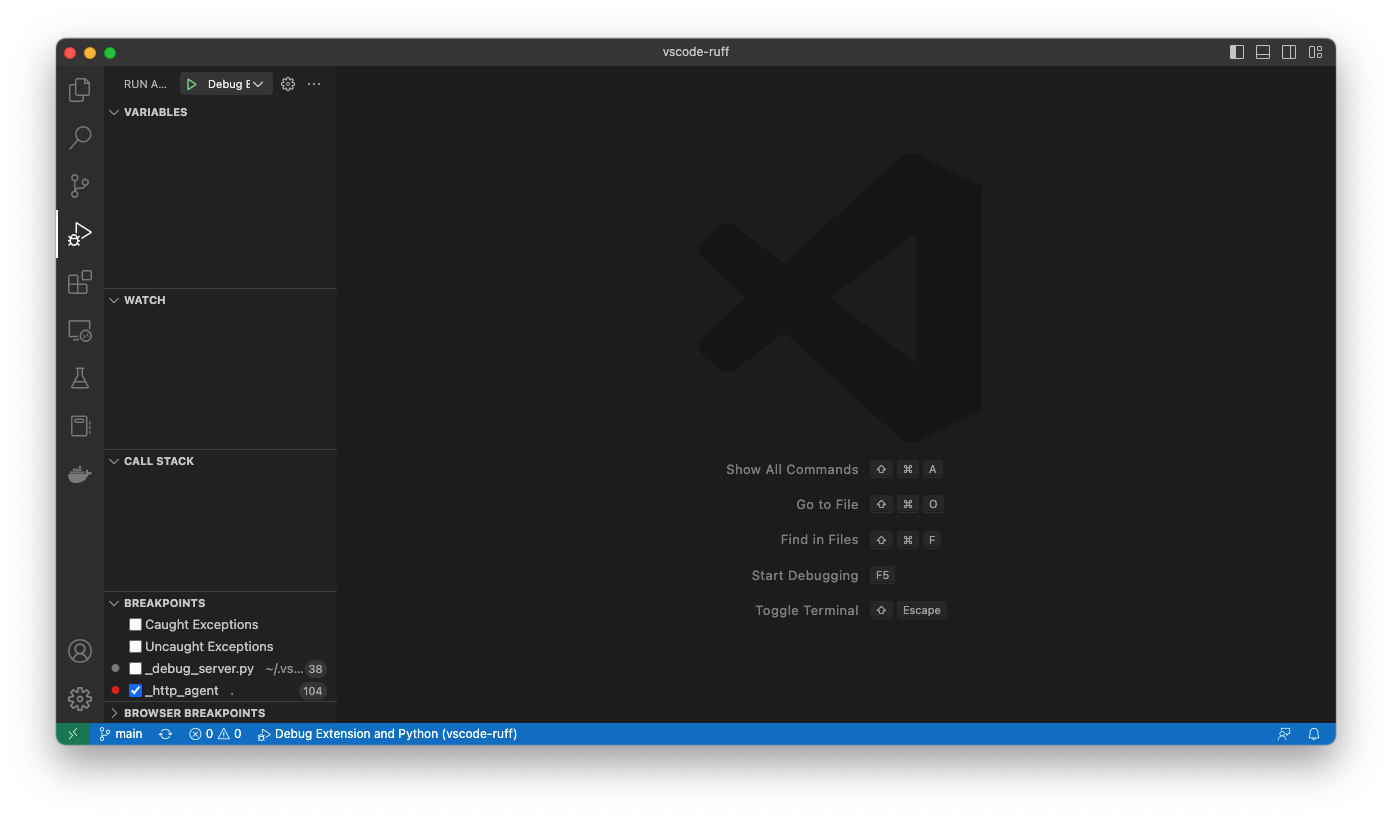
Task: Select the Remote Explorer icon
Action: [79, 330]
